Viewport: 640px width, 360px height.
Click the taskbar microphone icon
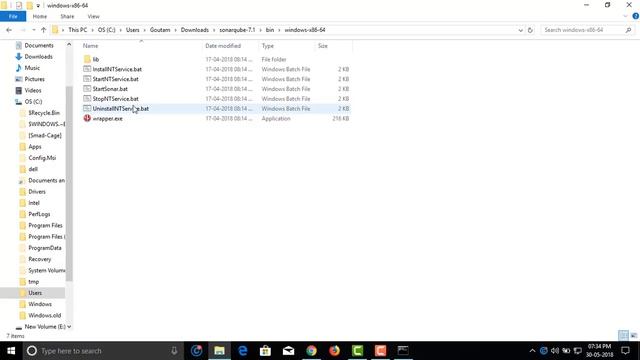point(174,351)
